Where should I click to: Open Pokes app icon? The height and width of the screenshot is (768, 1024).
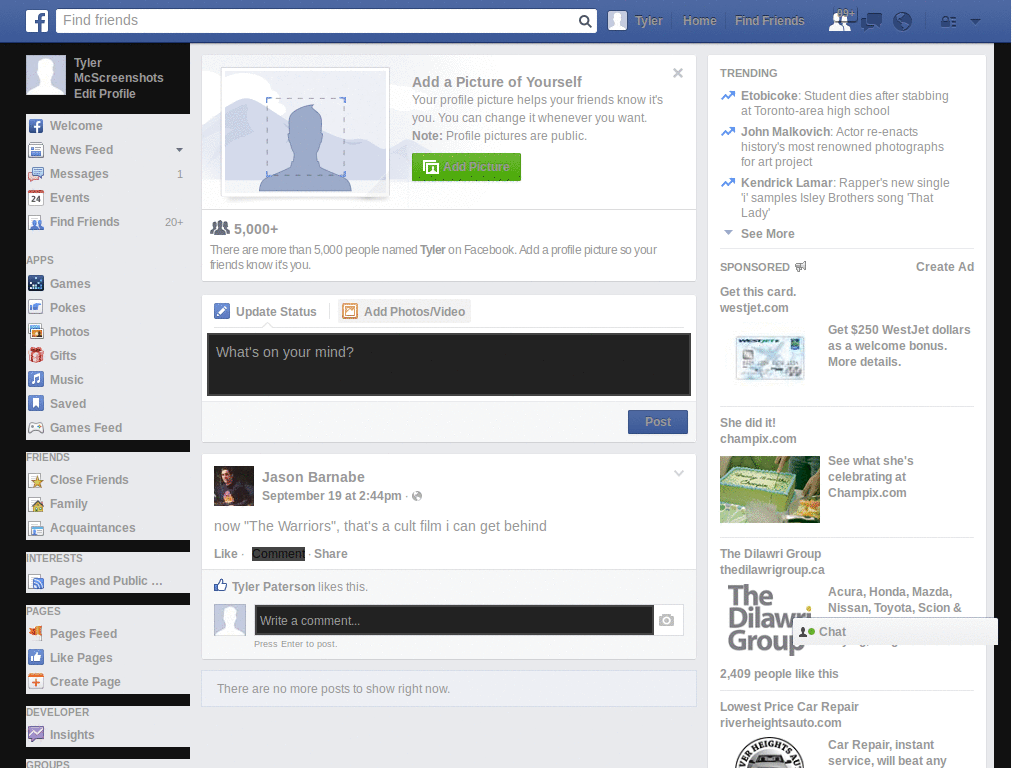point(36,308)
